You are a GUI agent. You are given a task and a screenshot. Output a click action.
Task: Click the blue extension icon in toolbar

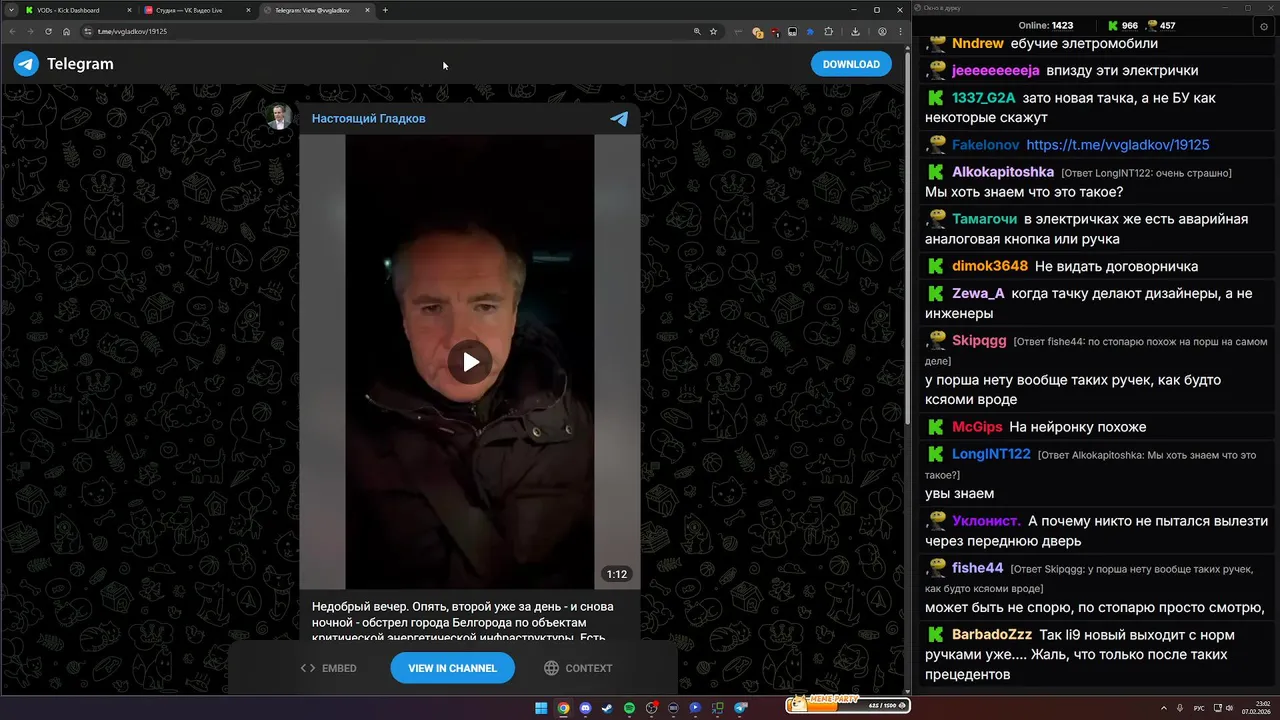[810, 31]
